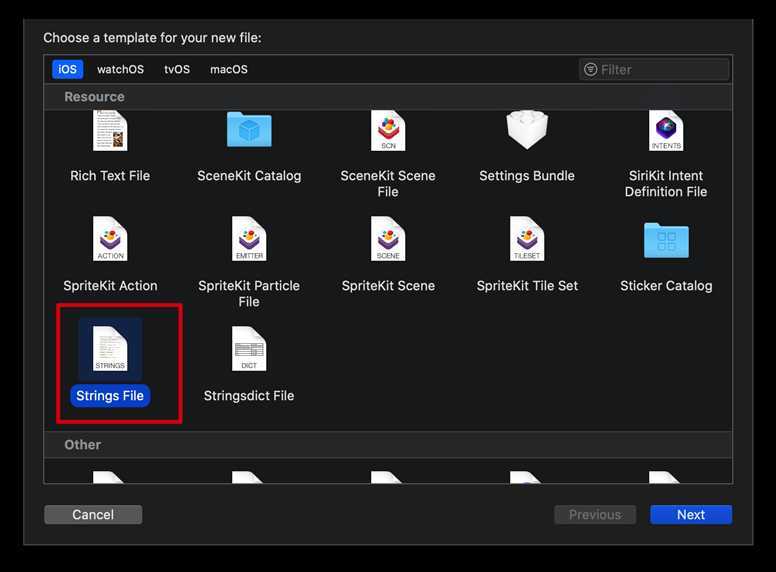This screenshot has width=776, height=572.
Task: Click the Next button
Action: click(x=691, y=515)
